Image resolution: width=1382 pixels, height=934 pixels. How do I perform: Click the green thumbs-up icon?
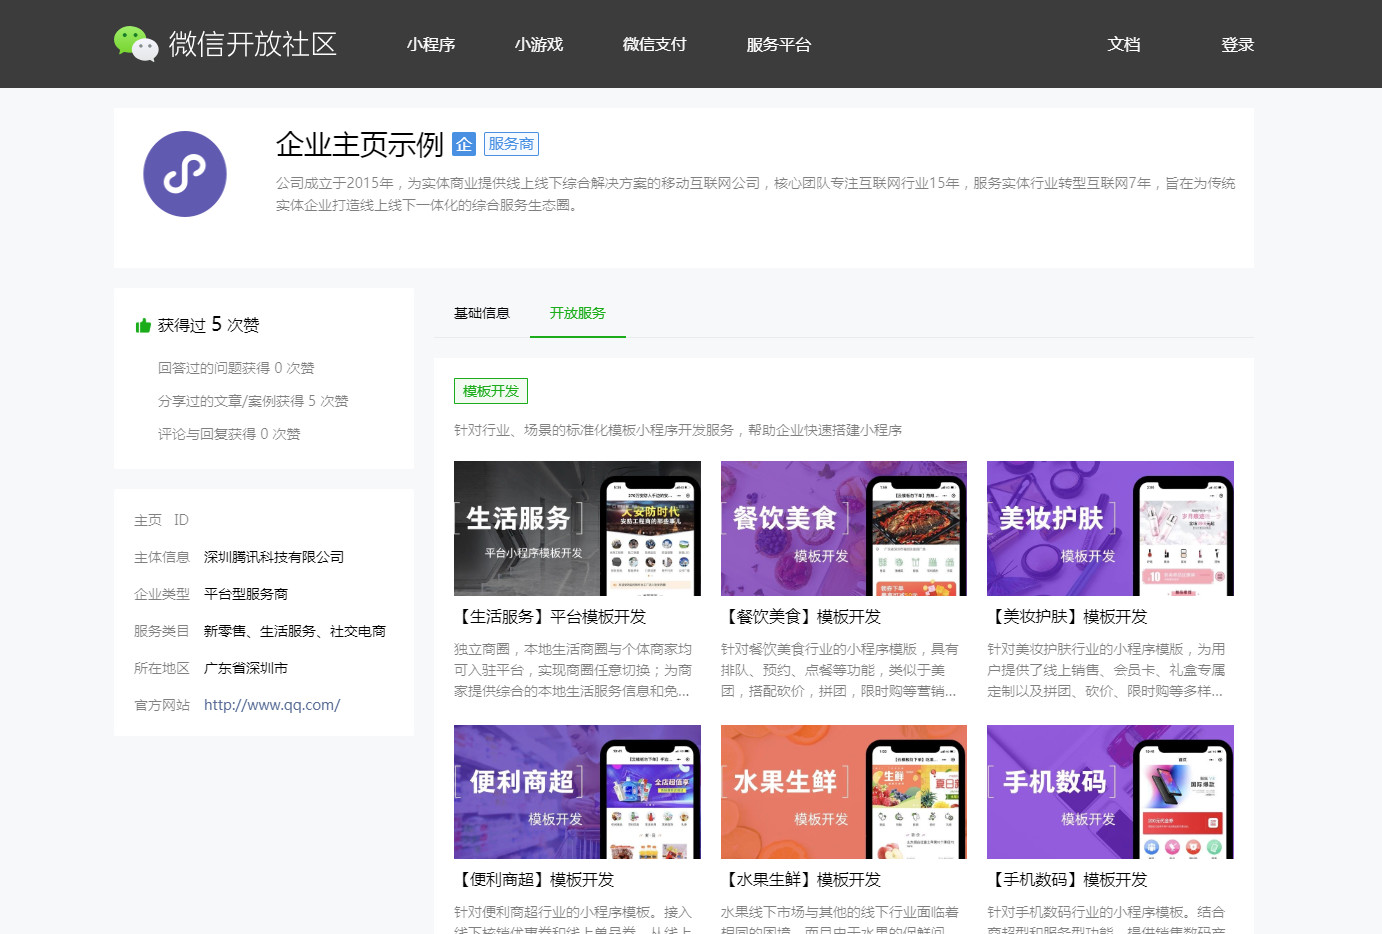point(143,325)
